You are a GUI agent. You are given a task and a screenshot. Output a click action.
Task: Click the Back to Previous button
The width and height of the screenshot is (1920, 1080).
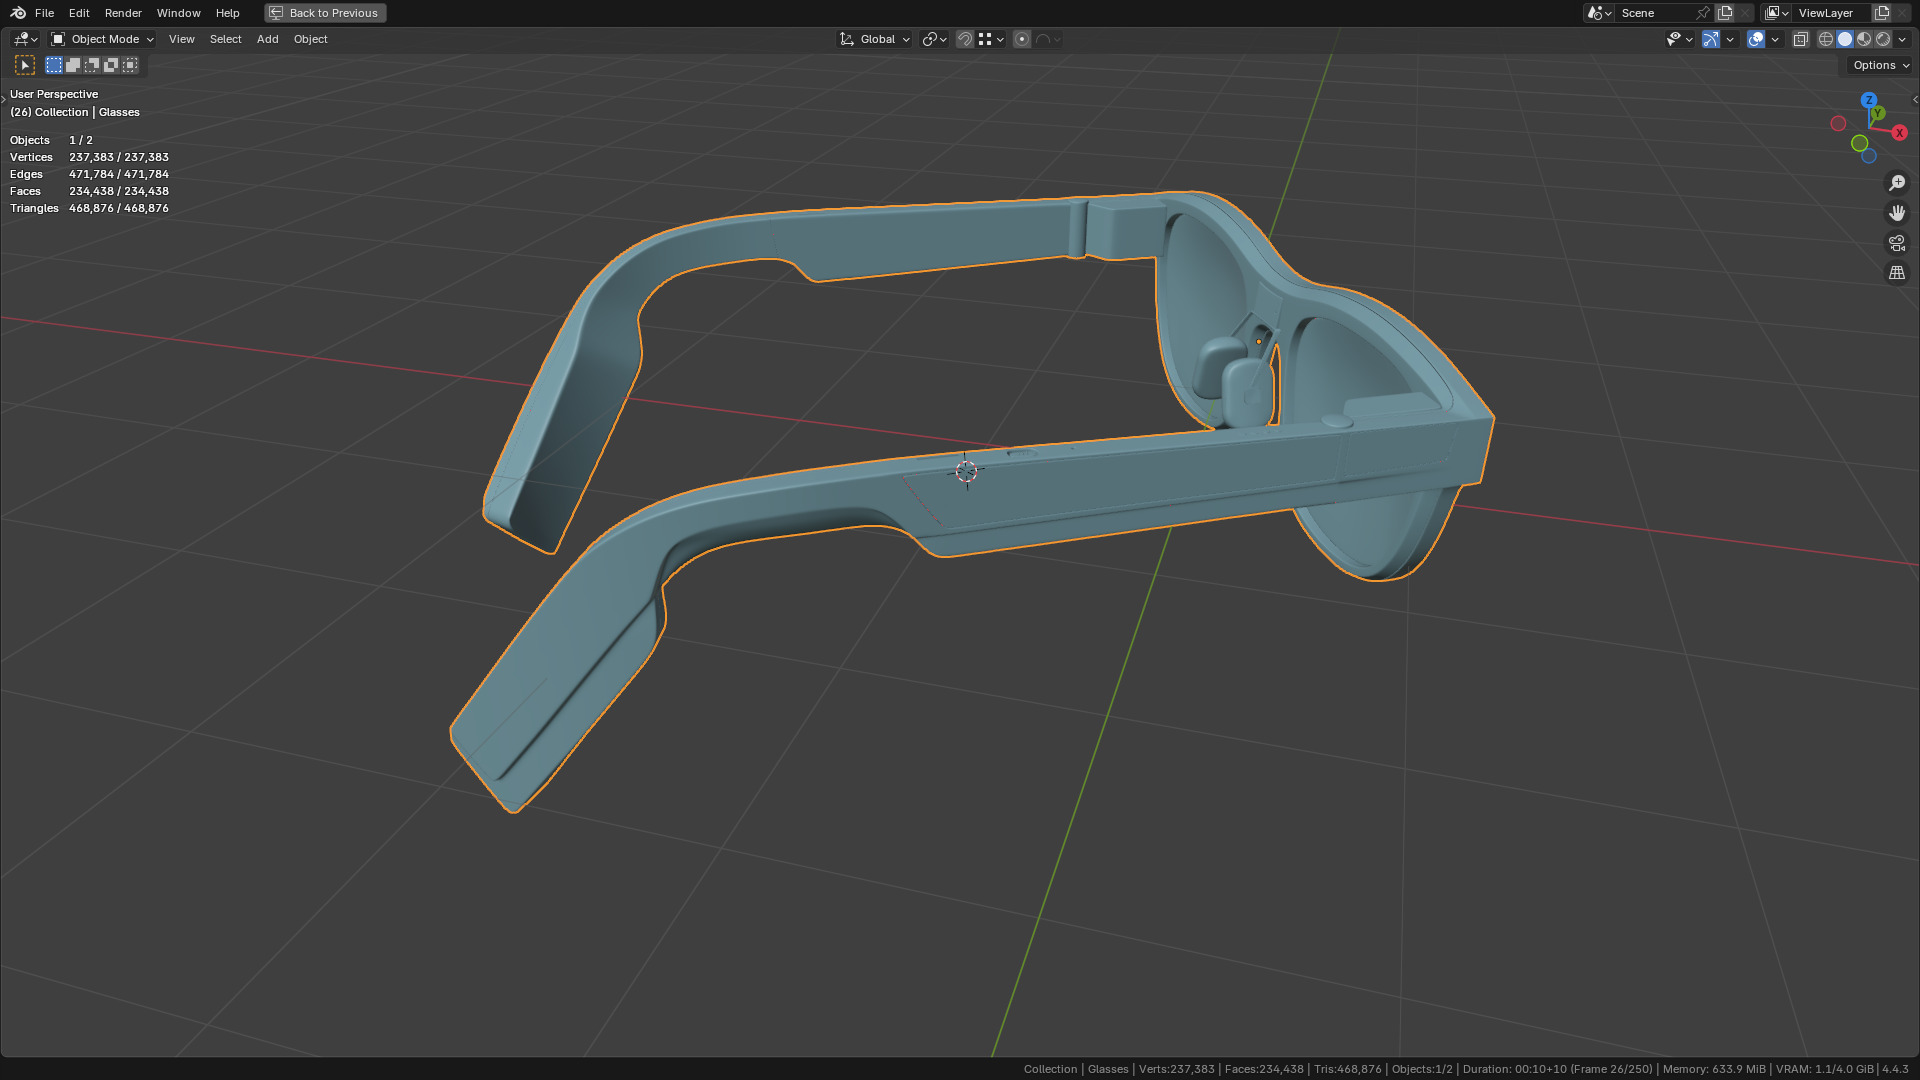click(325, 13)
